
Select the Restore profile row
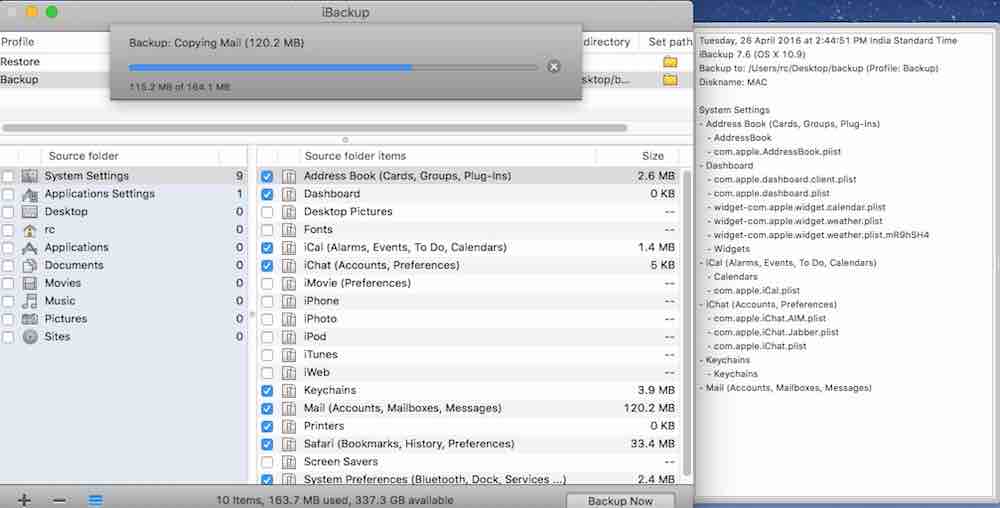point(346,62)
